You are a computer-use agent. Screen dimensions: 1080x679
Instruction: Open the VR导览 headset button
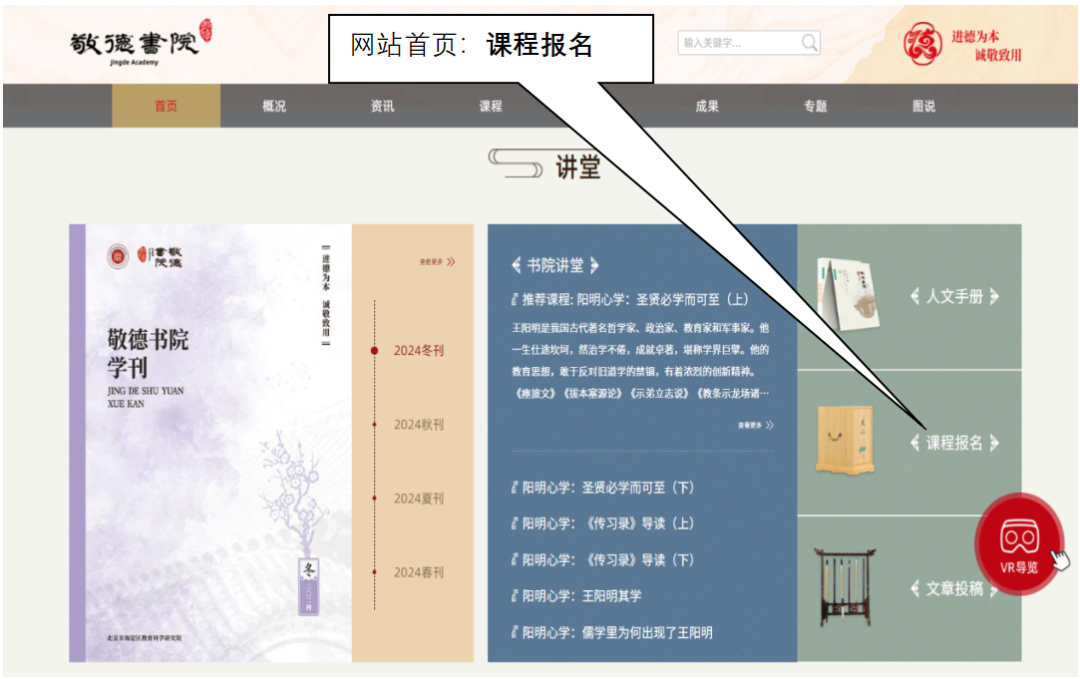1018,543
